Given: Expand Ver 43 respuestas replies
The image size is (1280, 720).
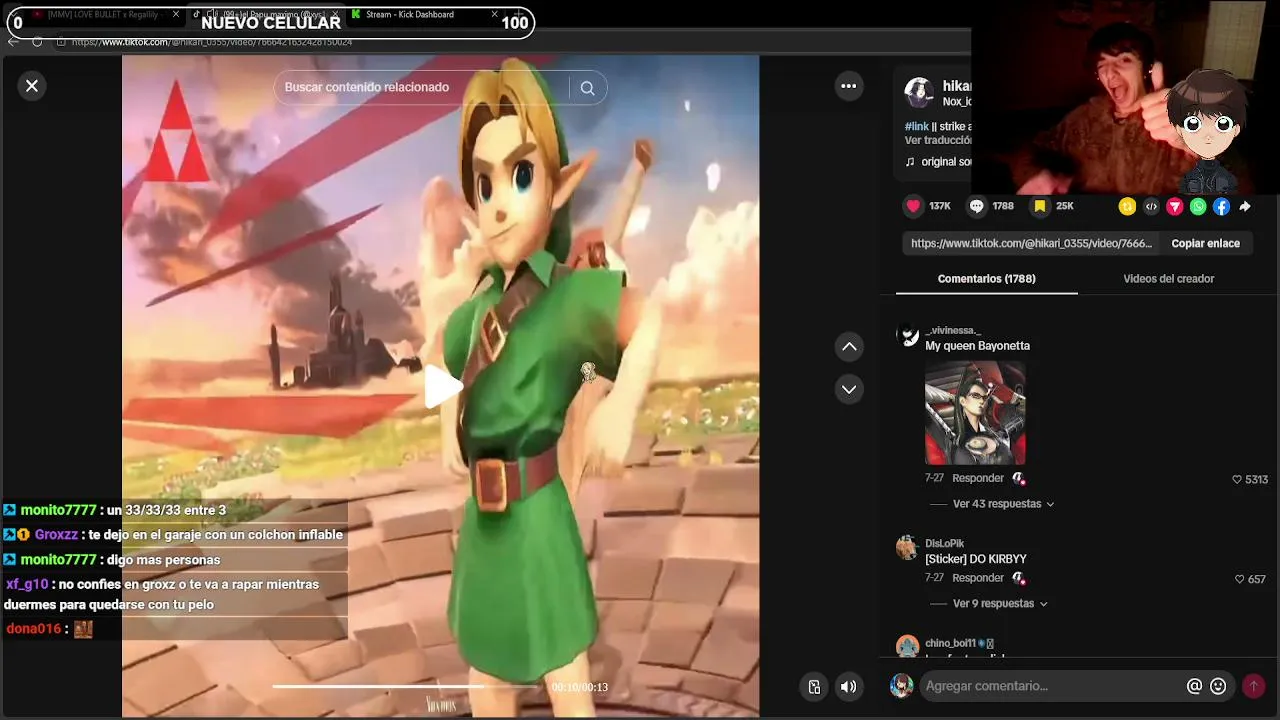Looking at the screenshot, I should [x=1003, y=504].
